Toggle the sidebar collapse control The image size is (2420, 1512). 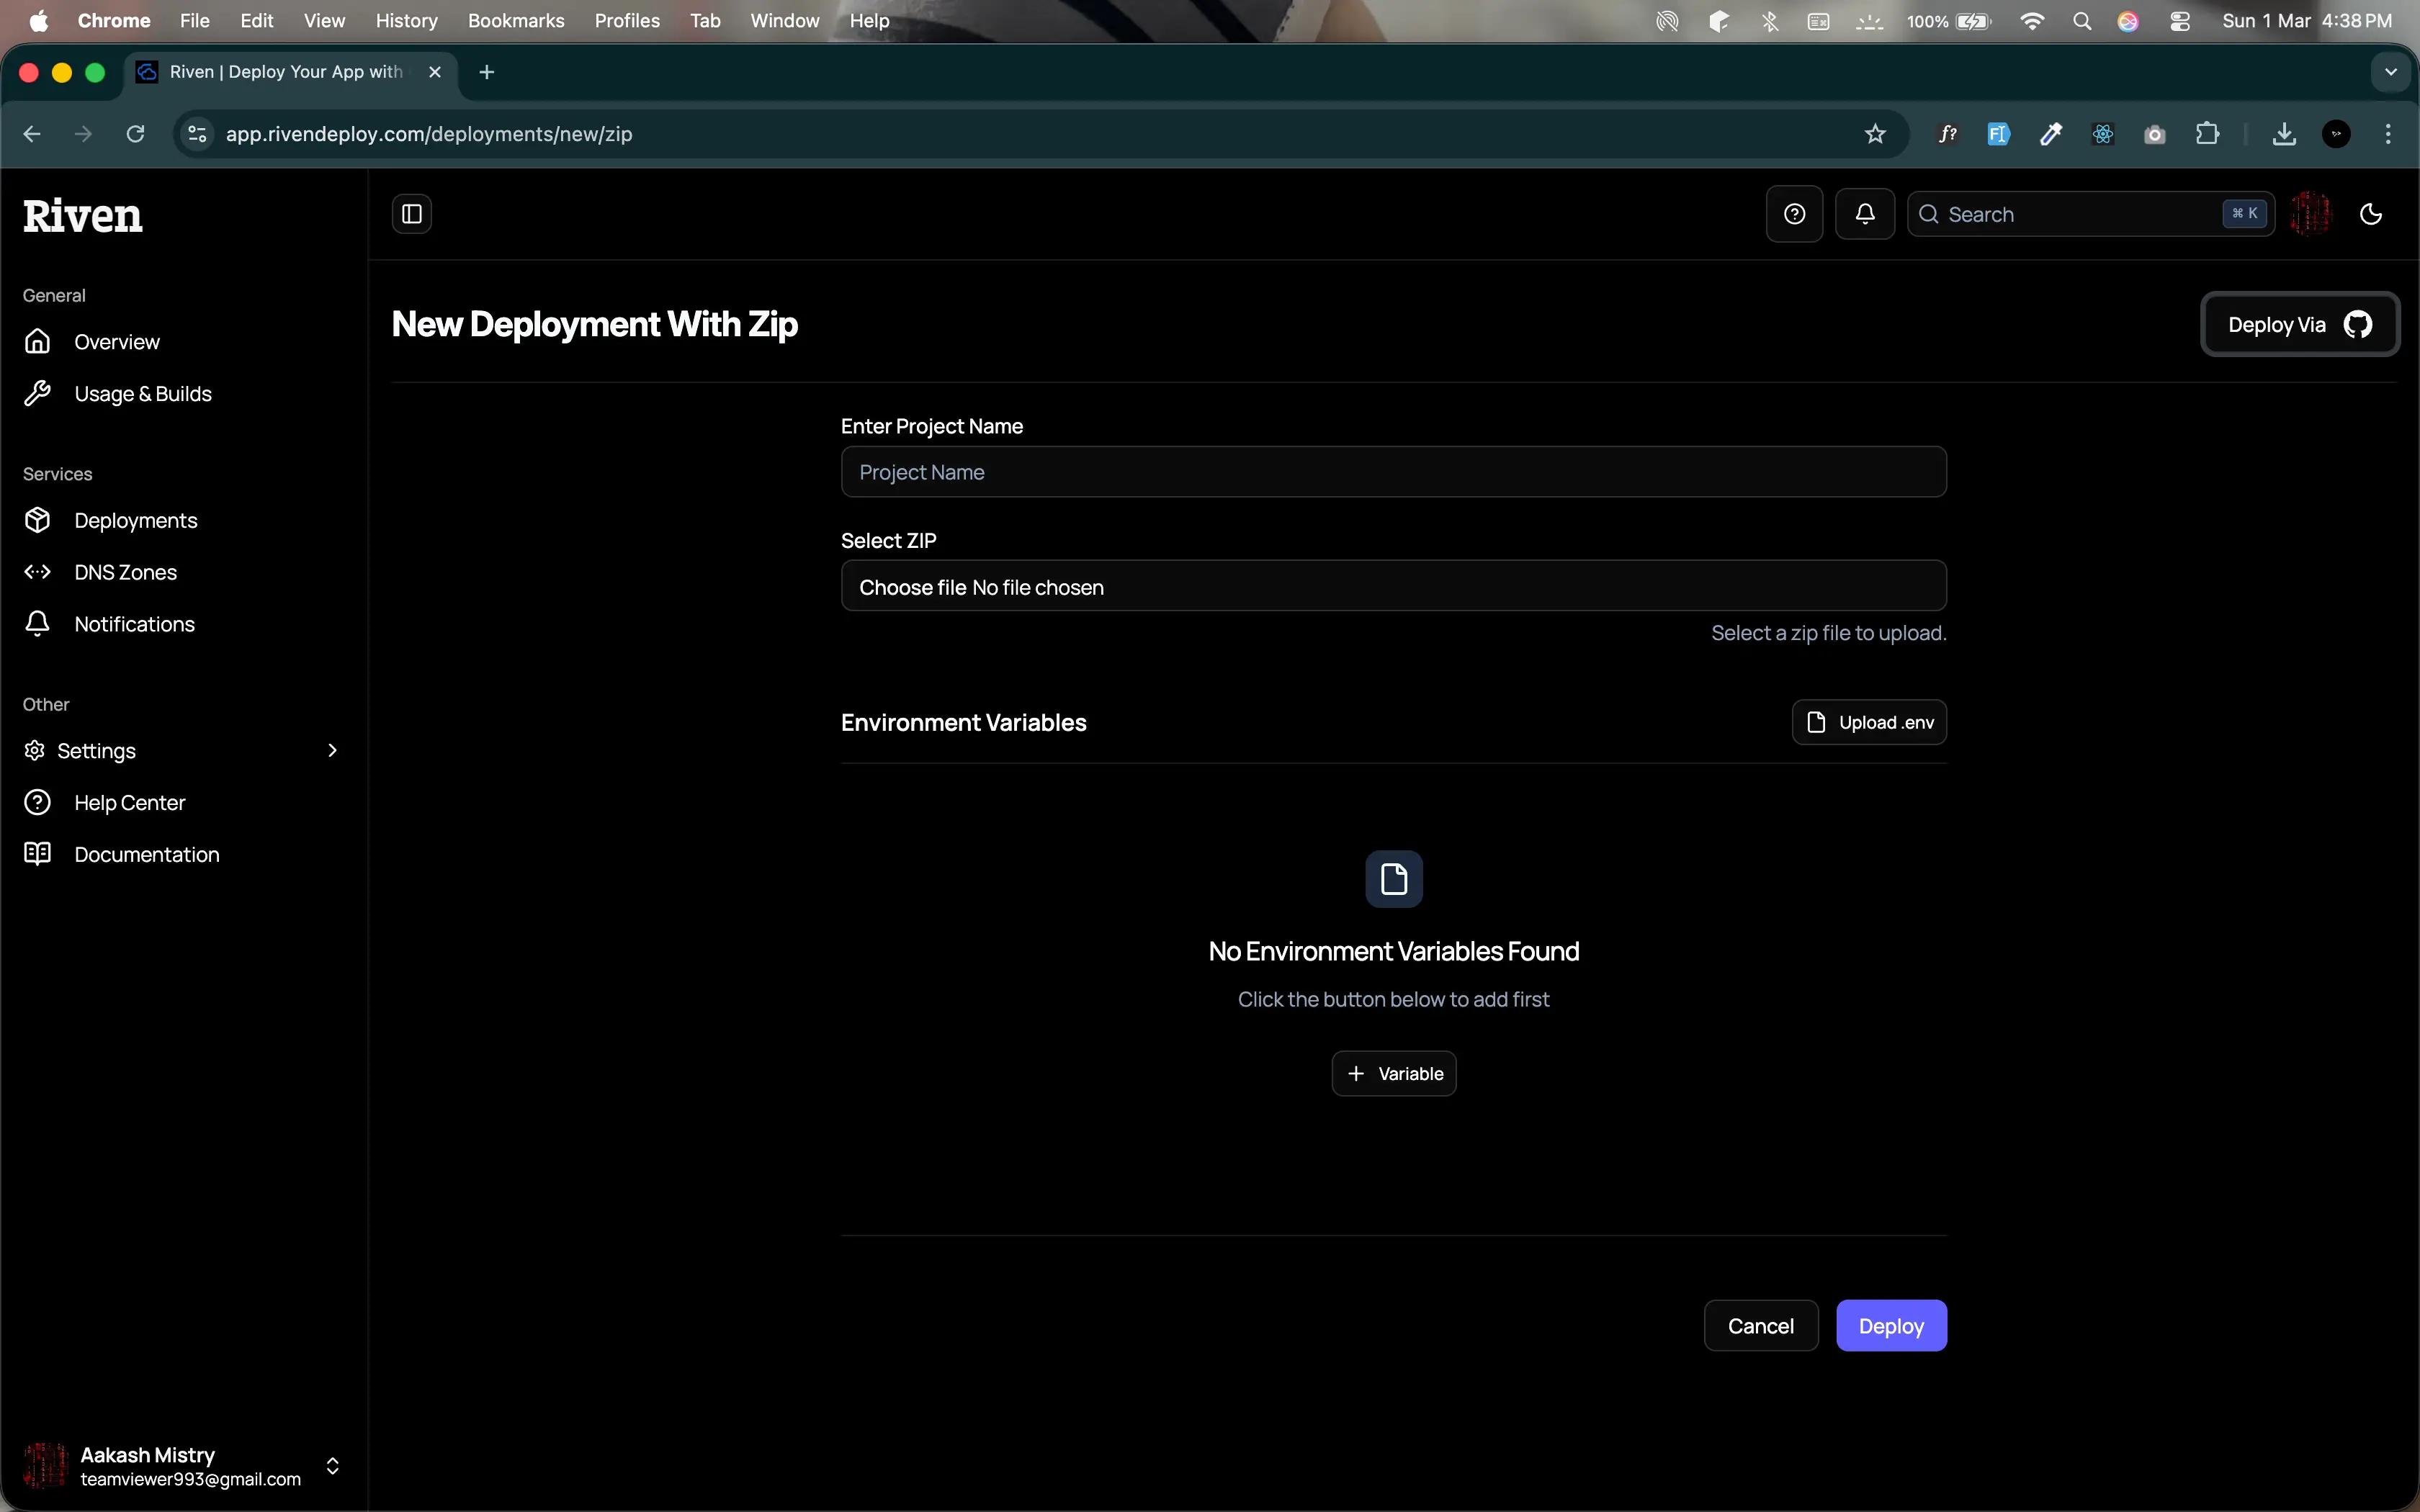pyautogui.click(x=411, y=213)
